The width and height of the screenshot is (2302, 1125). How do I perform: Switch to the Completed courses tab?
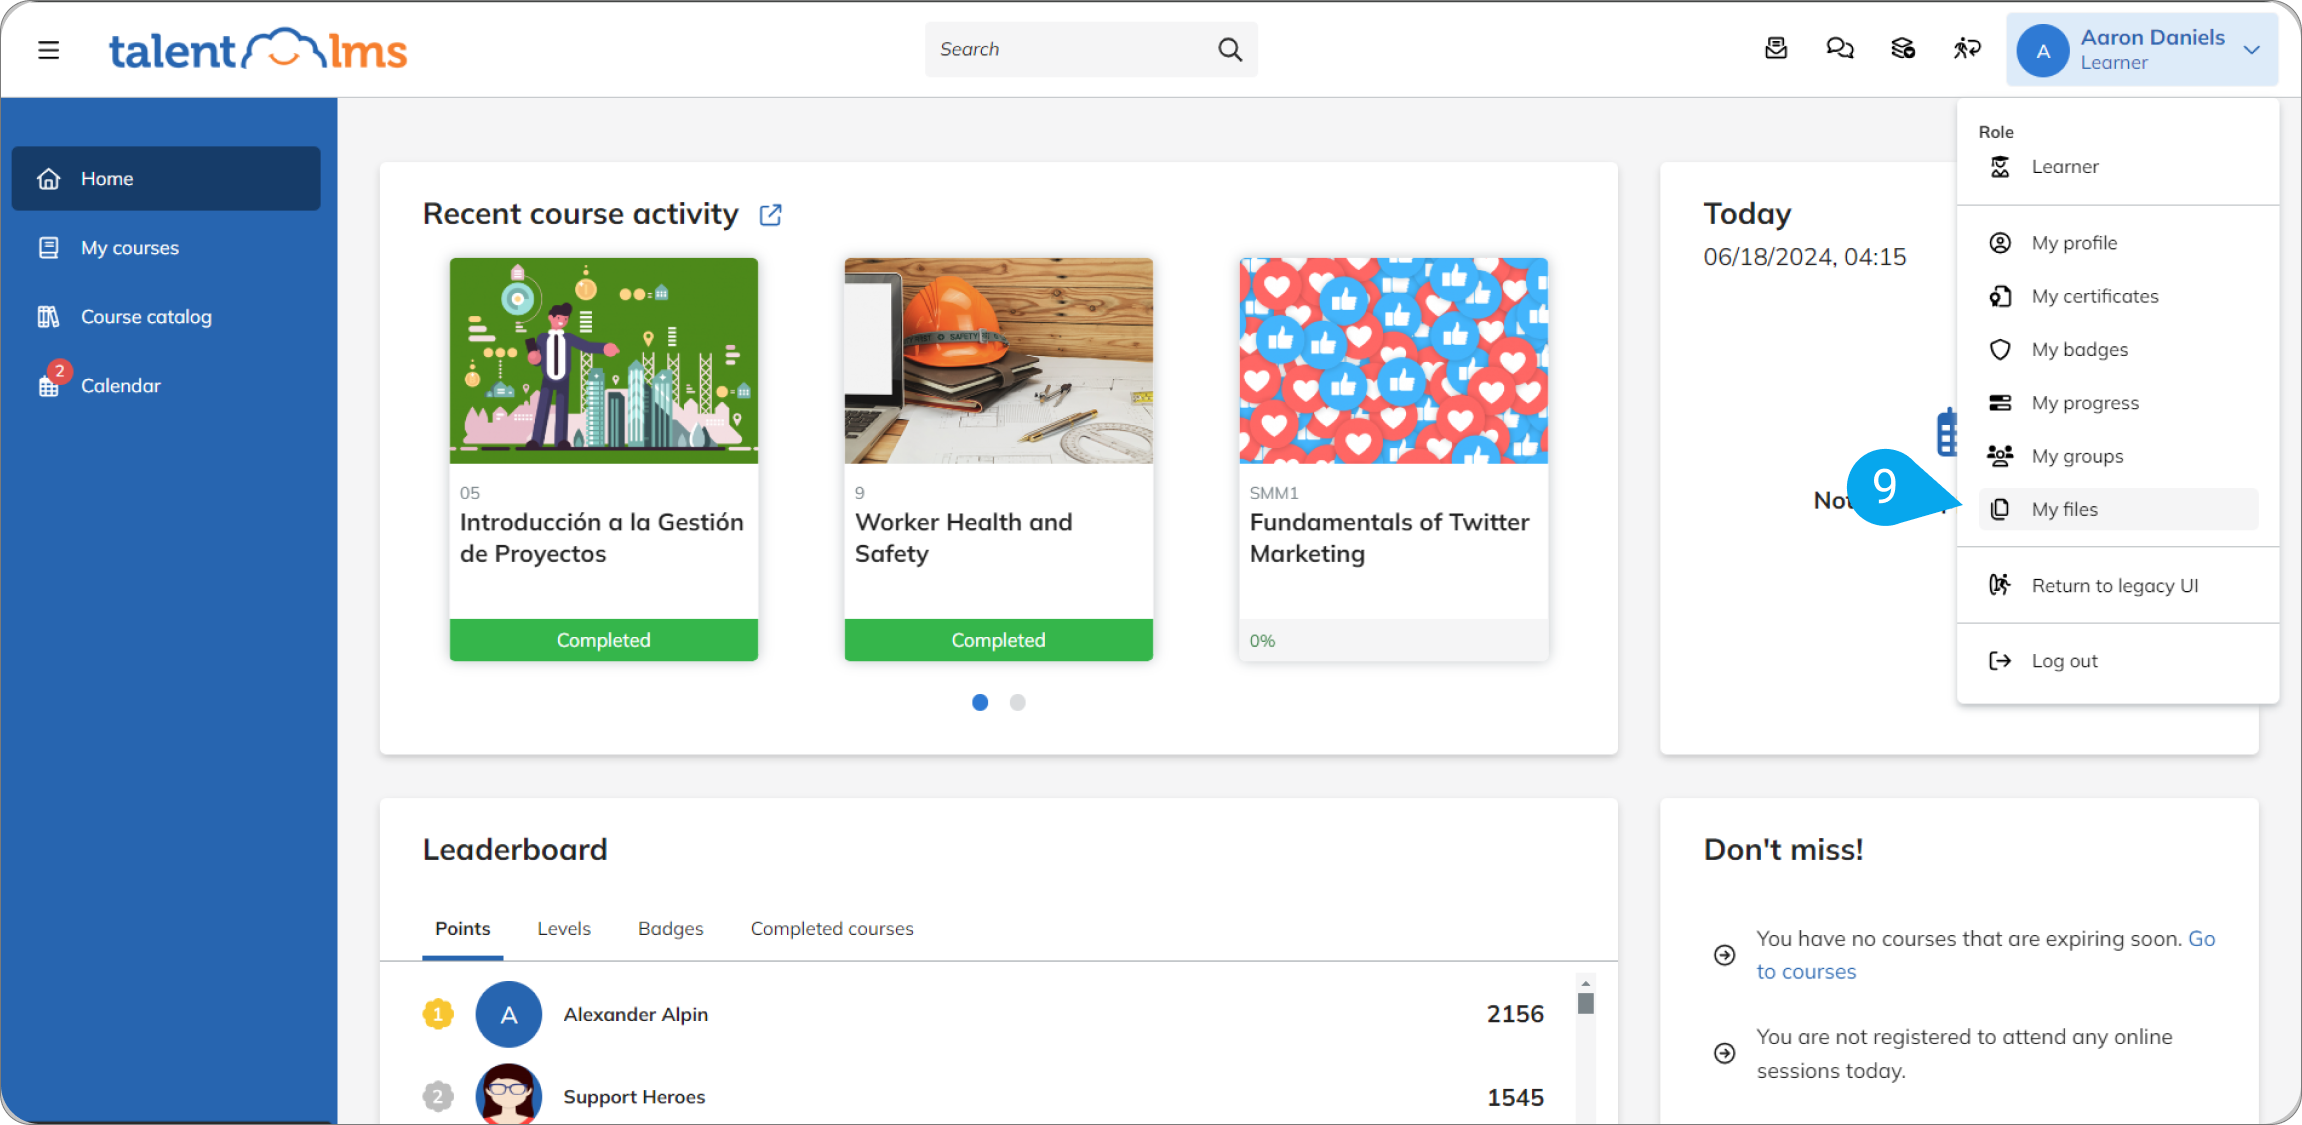pos(831,928)
